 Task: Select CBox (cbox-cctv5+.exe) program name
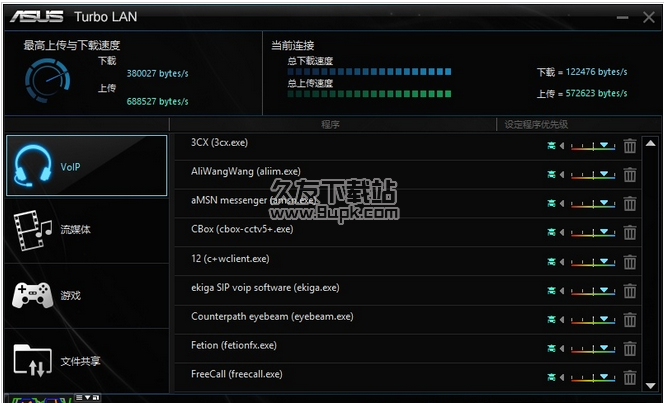coord(242,229)
